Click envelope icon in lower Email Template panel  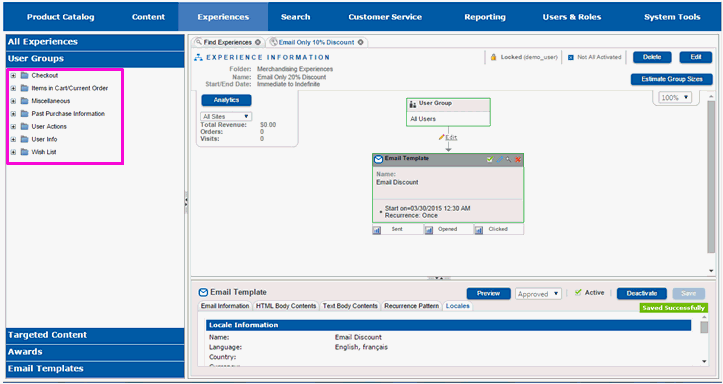203,292
